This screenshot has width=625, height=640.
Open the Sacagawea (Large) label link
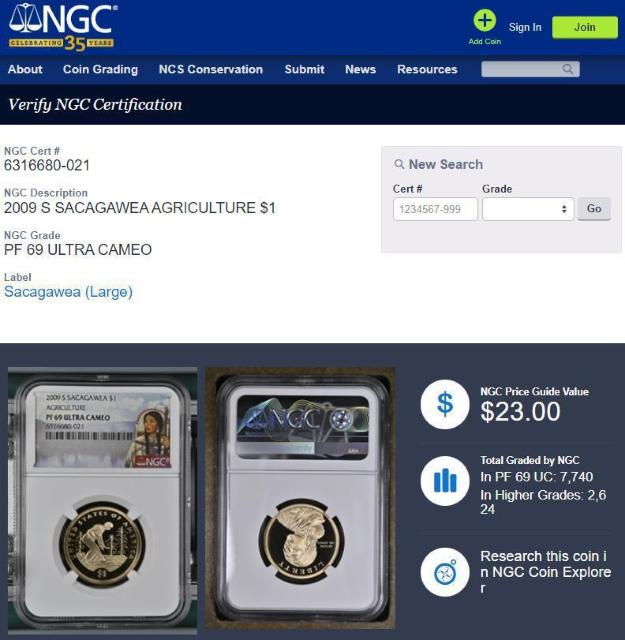69,292
